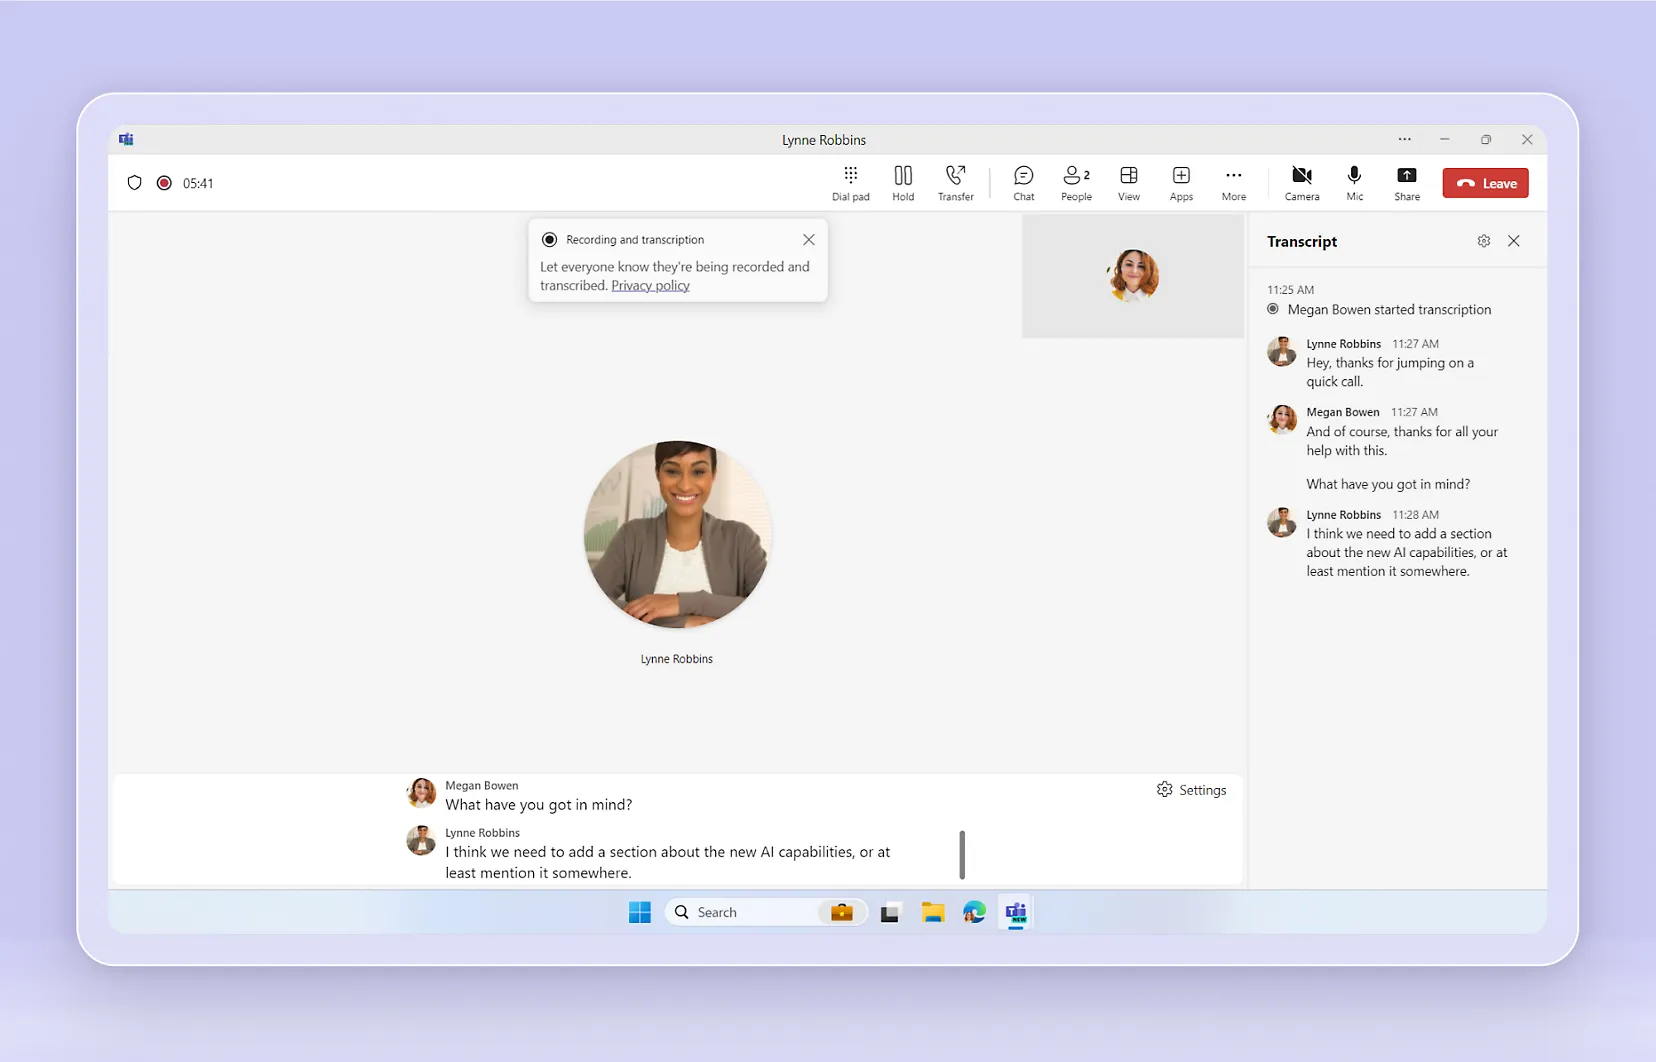Click Lynne Robbins' avatar in live captions
Viewport: 1656px width, 1062px height.
[421, 840]
